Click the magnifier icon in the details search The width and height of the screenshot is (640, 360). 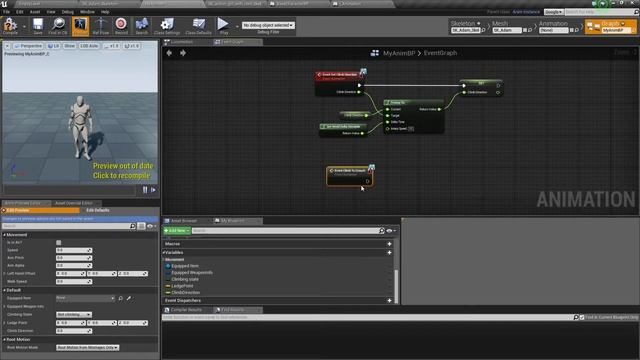click(x=133, y=226)
